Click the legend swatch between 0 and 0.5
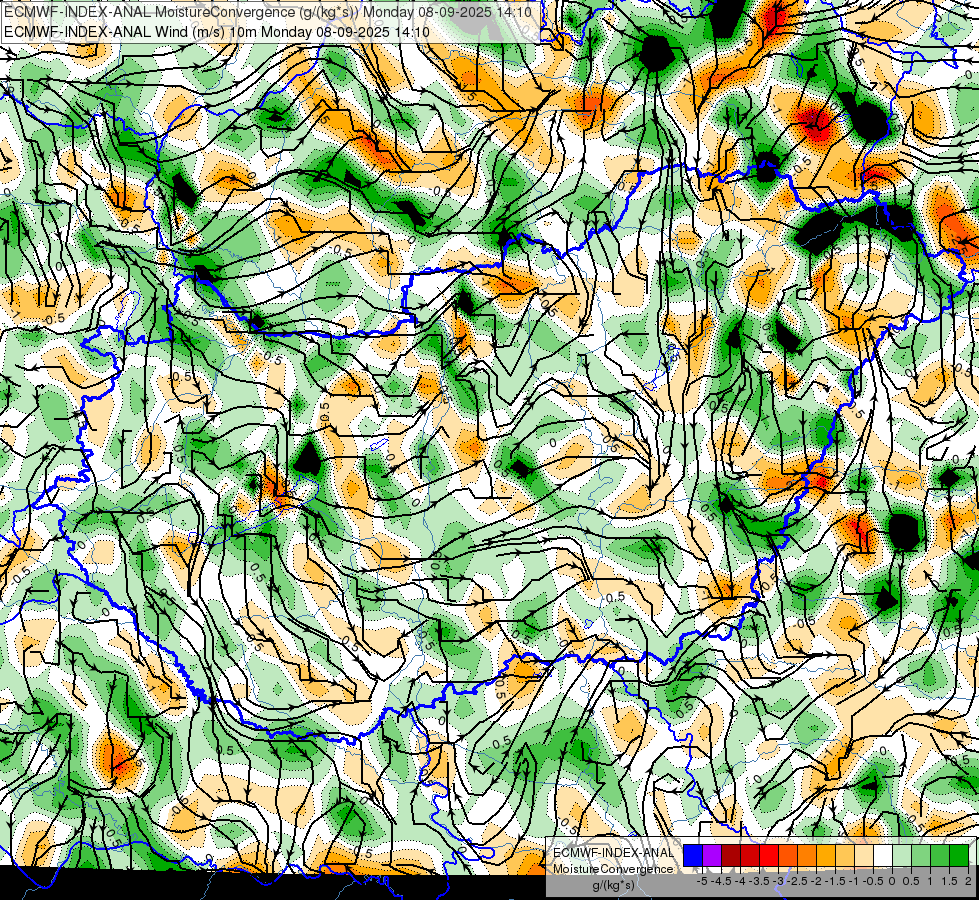This screenshot has width=979, height=900. (x=902, y=855)
